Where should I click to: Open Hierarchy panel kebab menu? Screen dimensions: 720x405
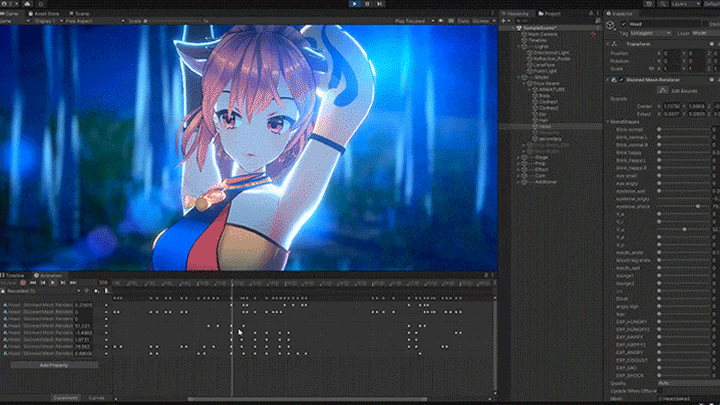(598, 14)
